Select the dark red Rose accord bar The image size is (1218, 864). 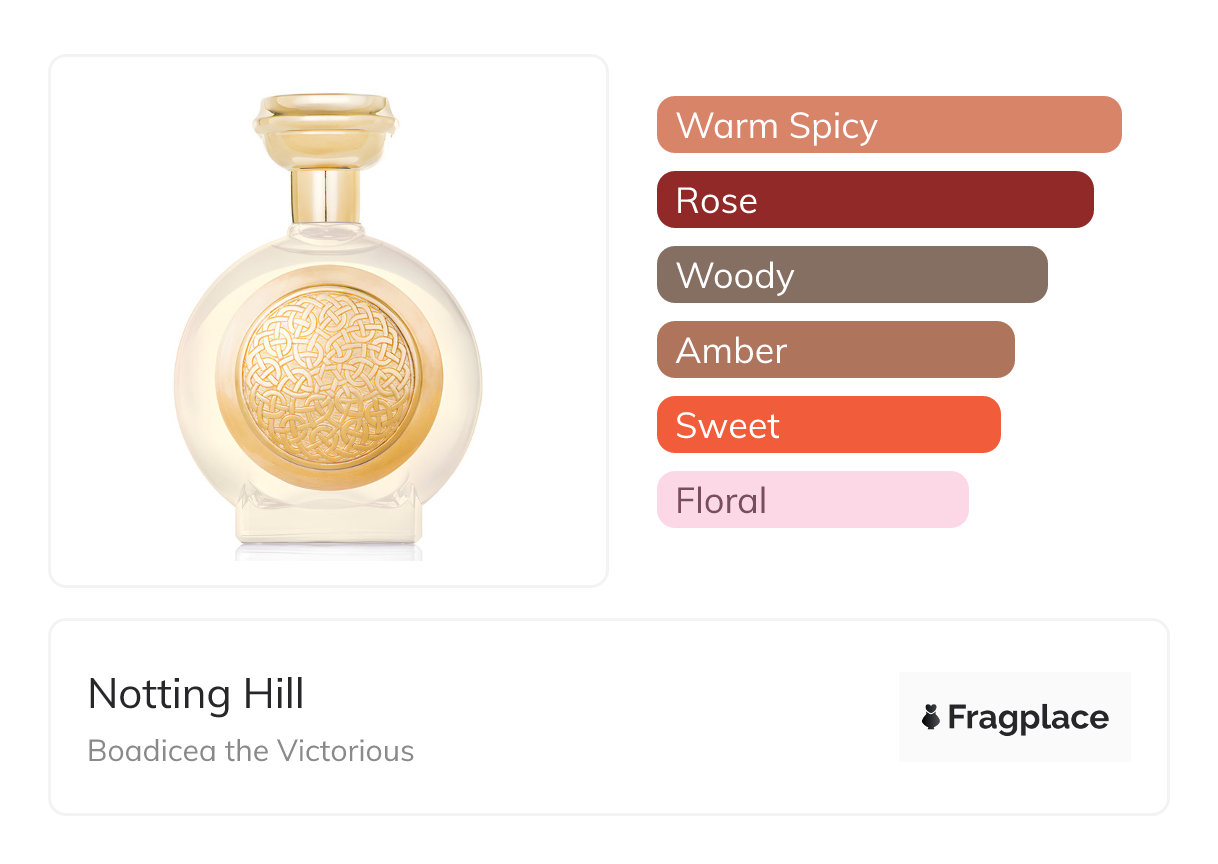[874, 200]
